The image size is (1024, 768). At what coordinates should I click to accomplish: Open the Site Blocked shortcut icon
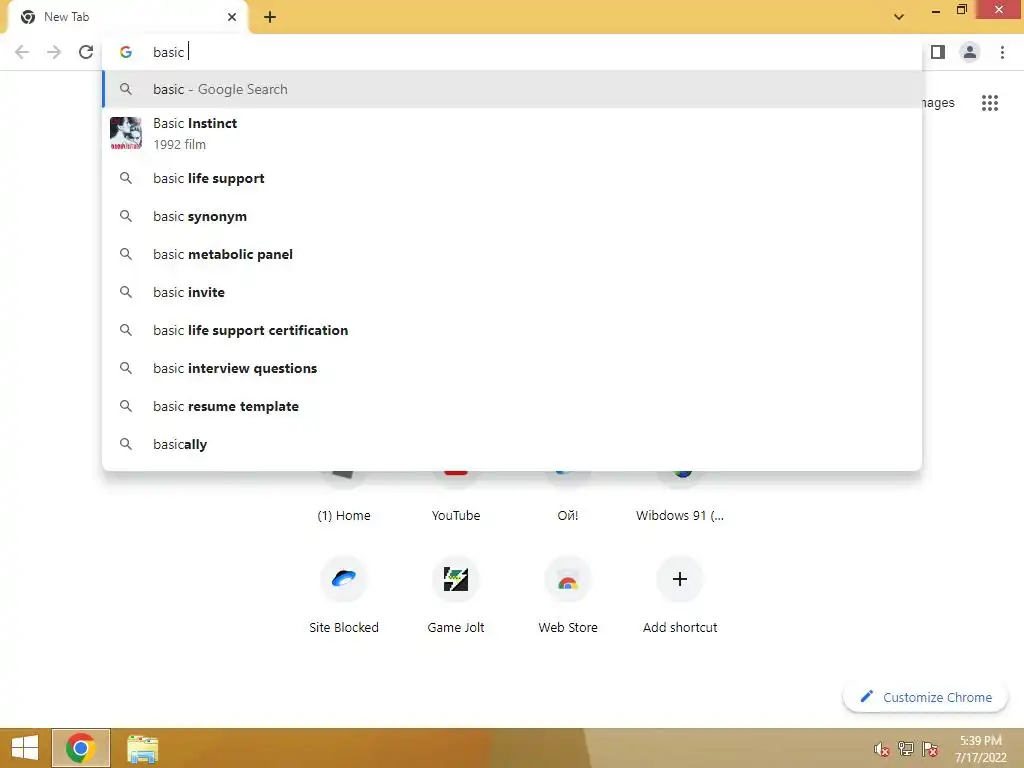pyautogui.click(x=344, y=579)
